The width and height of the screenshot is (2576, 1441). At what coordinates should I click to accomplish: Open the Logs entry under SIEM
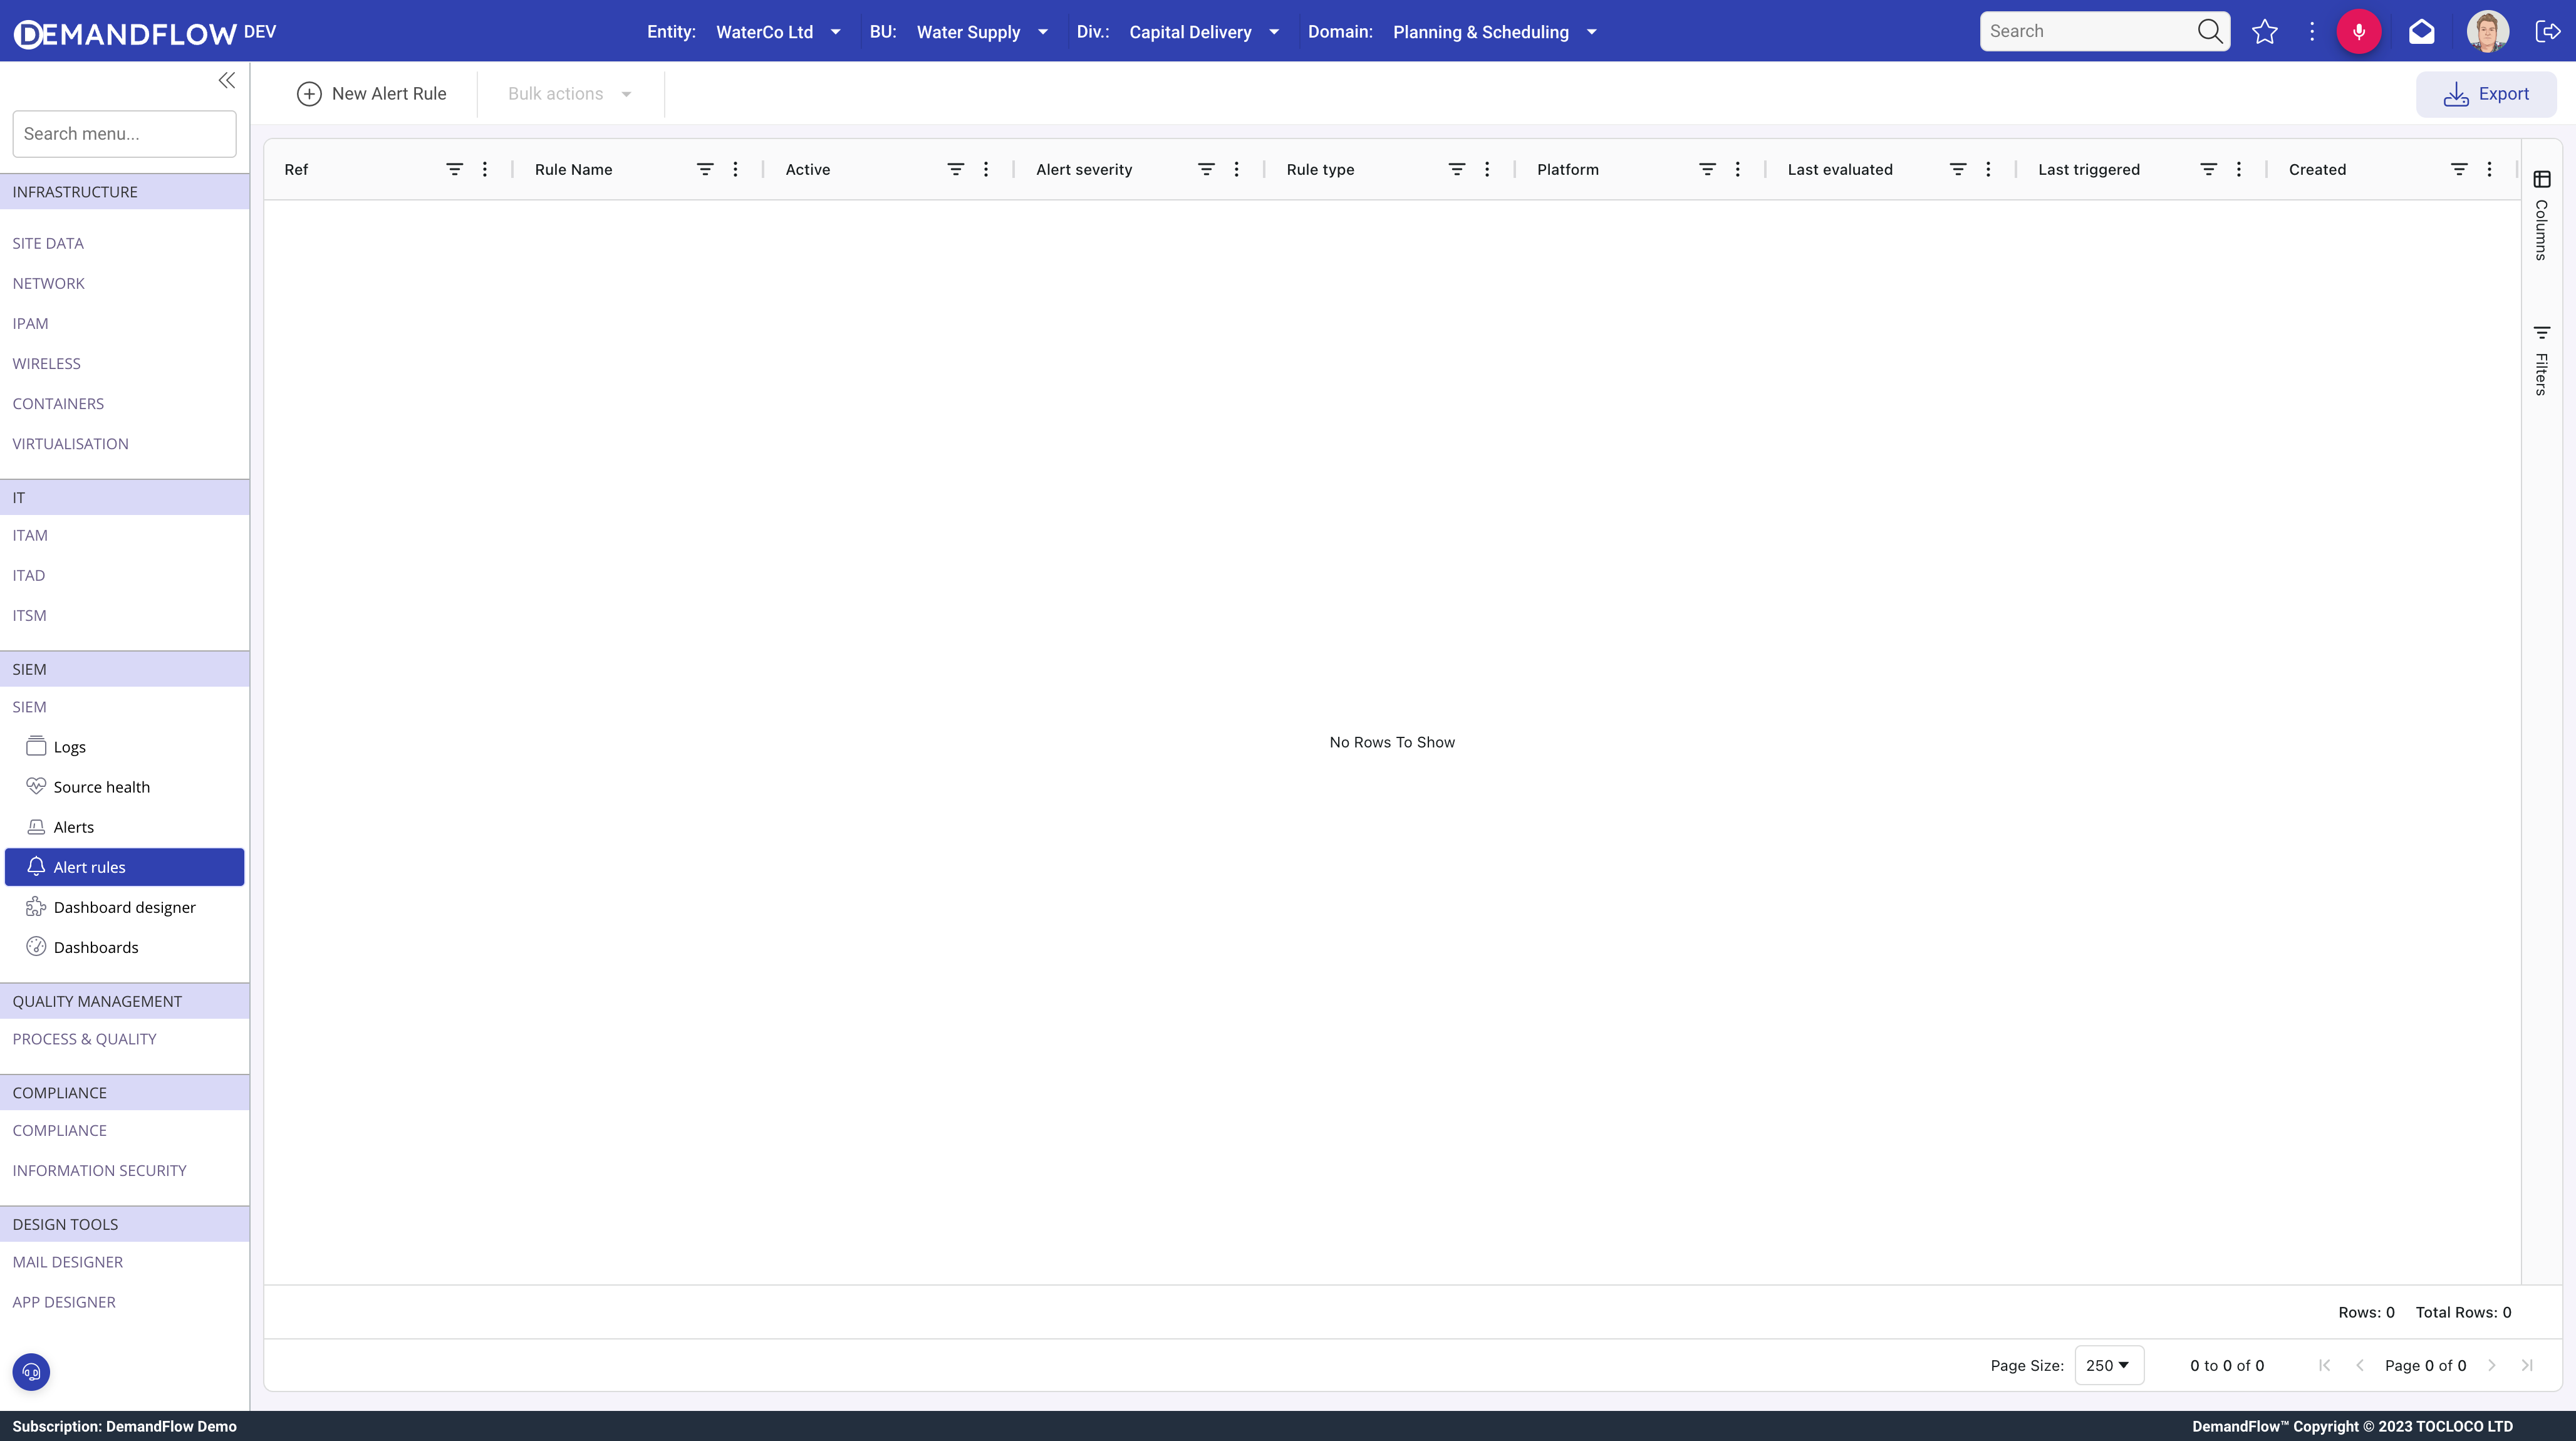pos(69,746)
